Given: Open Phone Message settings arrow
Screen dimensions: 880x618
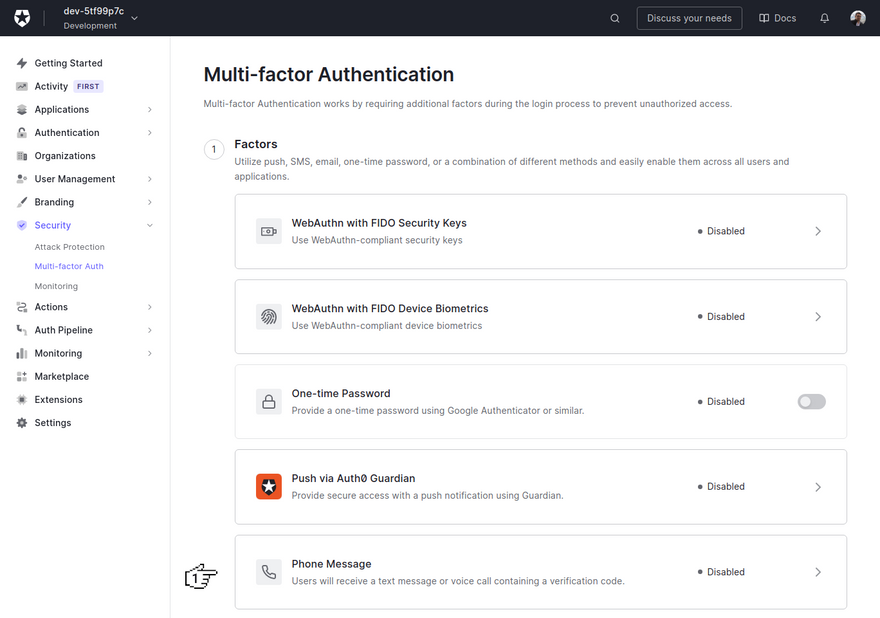Looking at the screenshot, I should 818,572.
